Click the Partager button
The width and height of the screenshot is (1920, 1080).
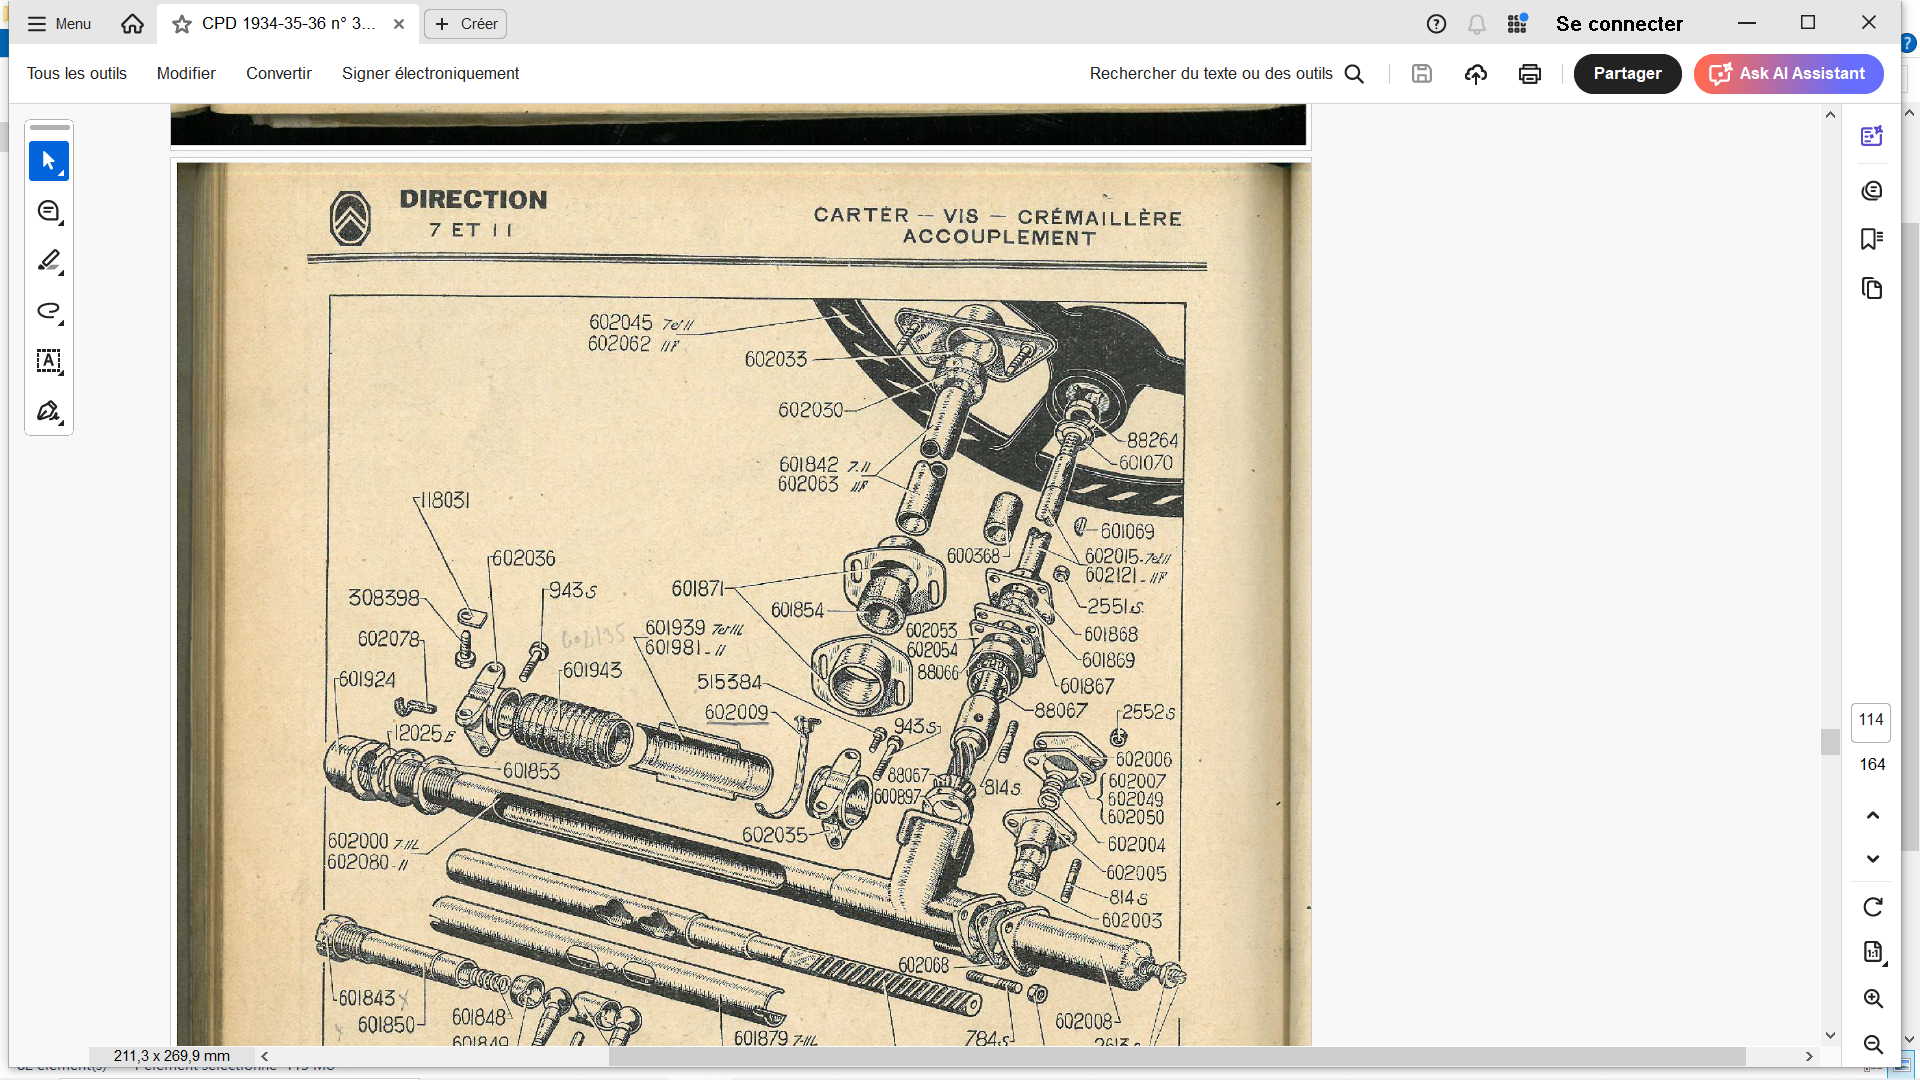tap(1627, 74)
